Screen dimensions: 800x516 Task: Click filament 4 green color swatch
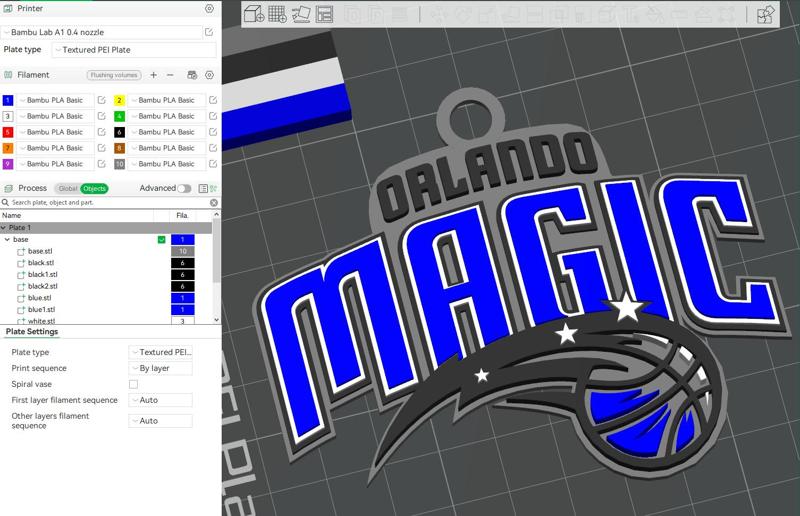click(119, 116)
